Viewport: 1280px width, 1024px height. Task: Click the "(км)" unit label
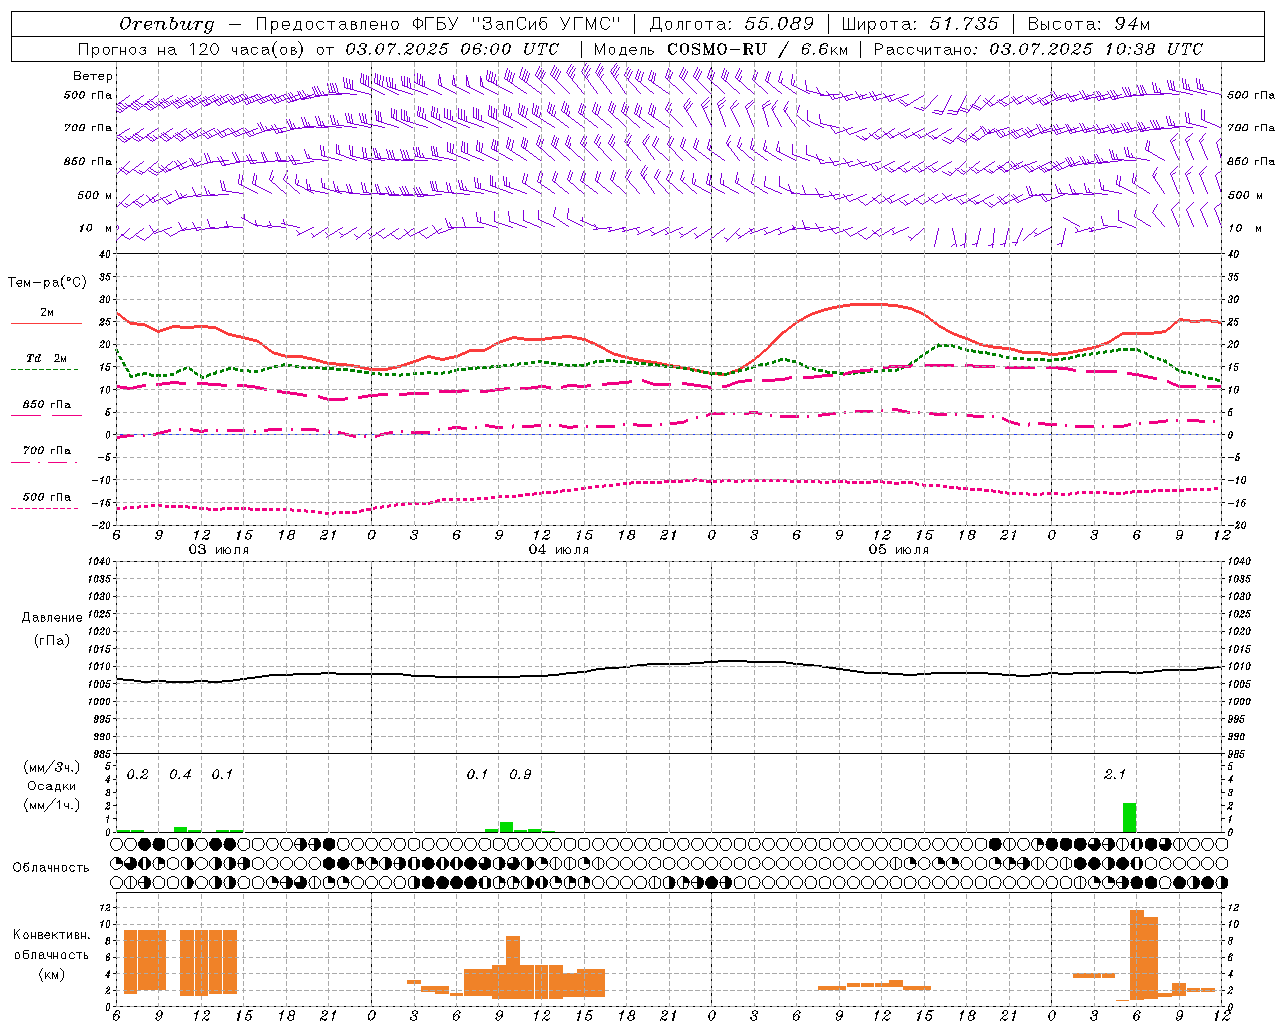click(x=51, y=974)
